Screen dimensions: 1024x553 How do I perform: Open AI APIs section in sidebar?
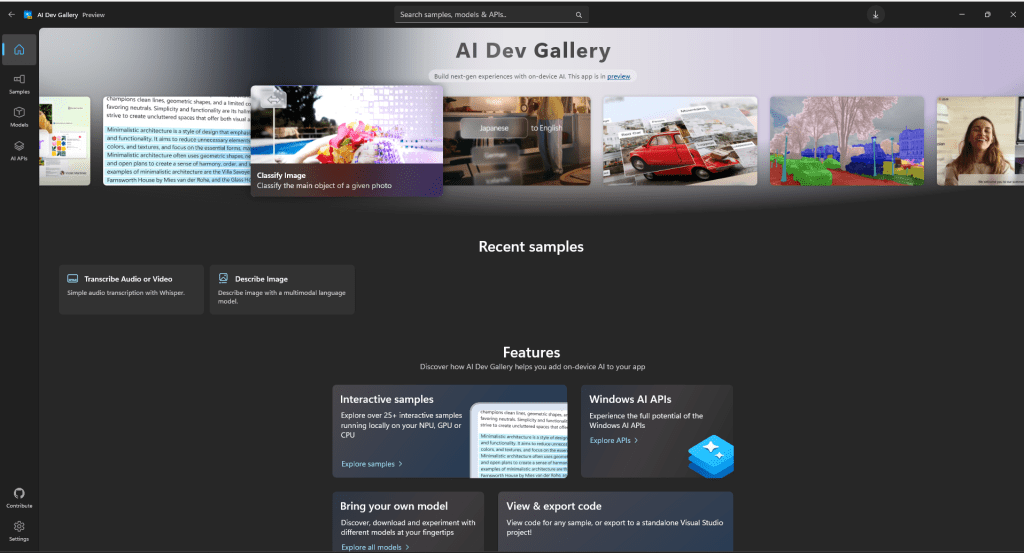(19, 149)
